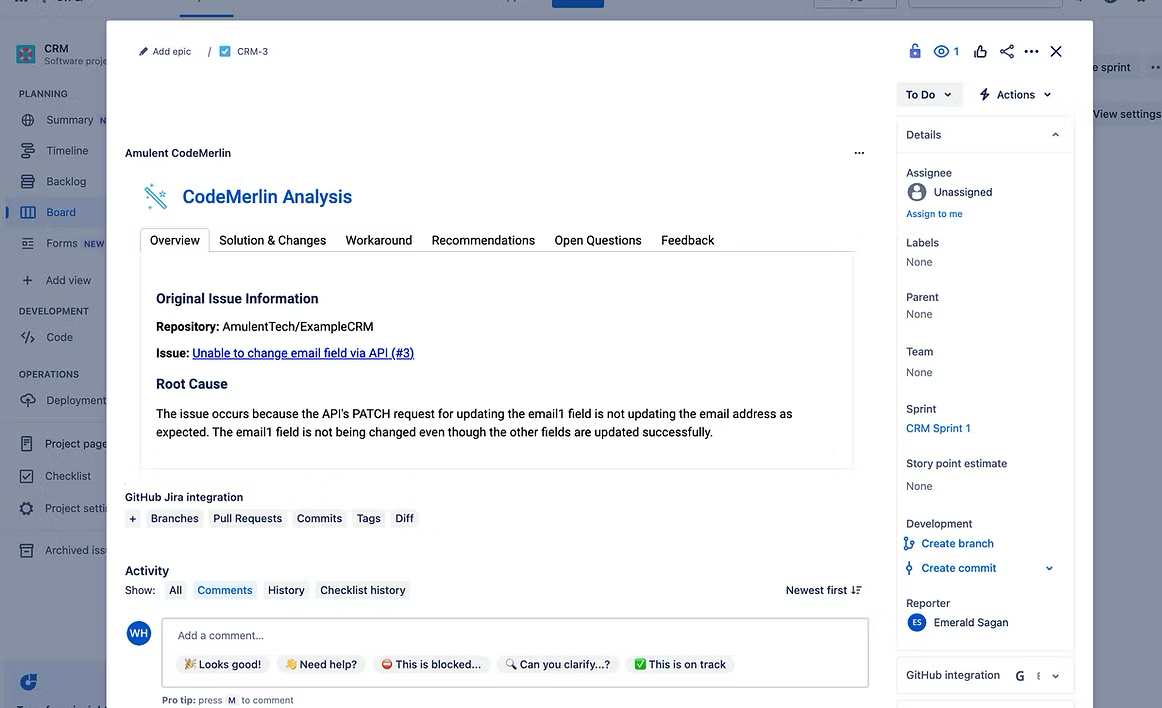Open the Unable to change email field link
This screenshot has height=708, width=1162.
[303, 354]
